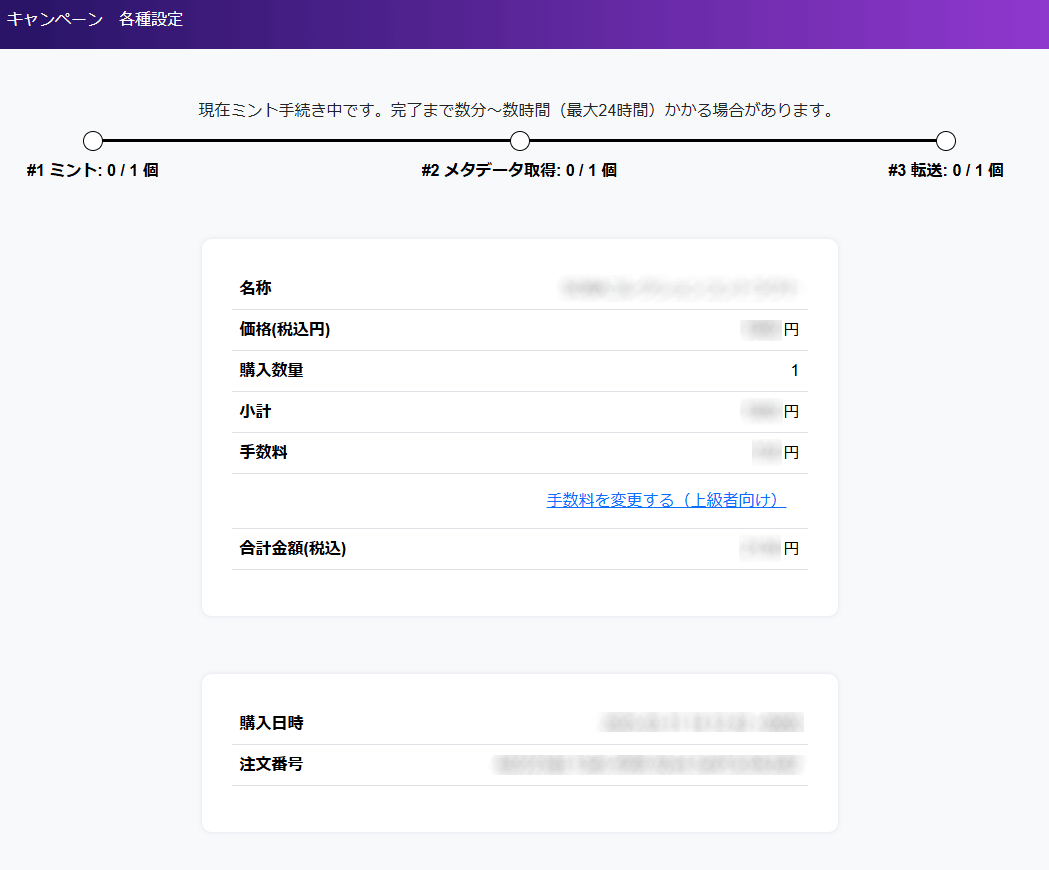Click the #2 メタデータ取得 step circle
This screenshot has width=1049, height=870.
tap(520, 141)
